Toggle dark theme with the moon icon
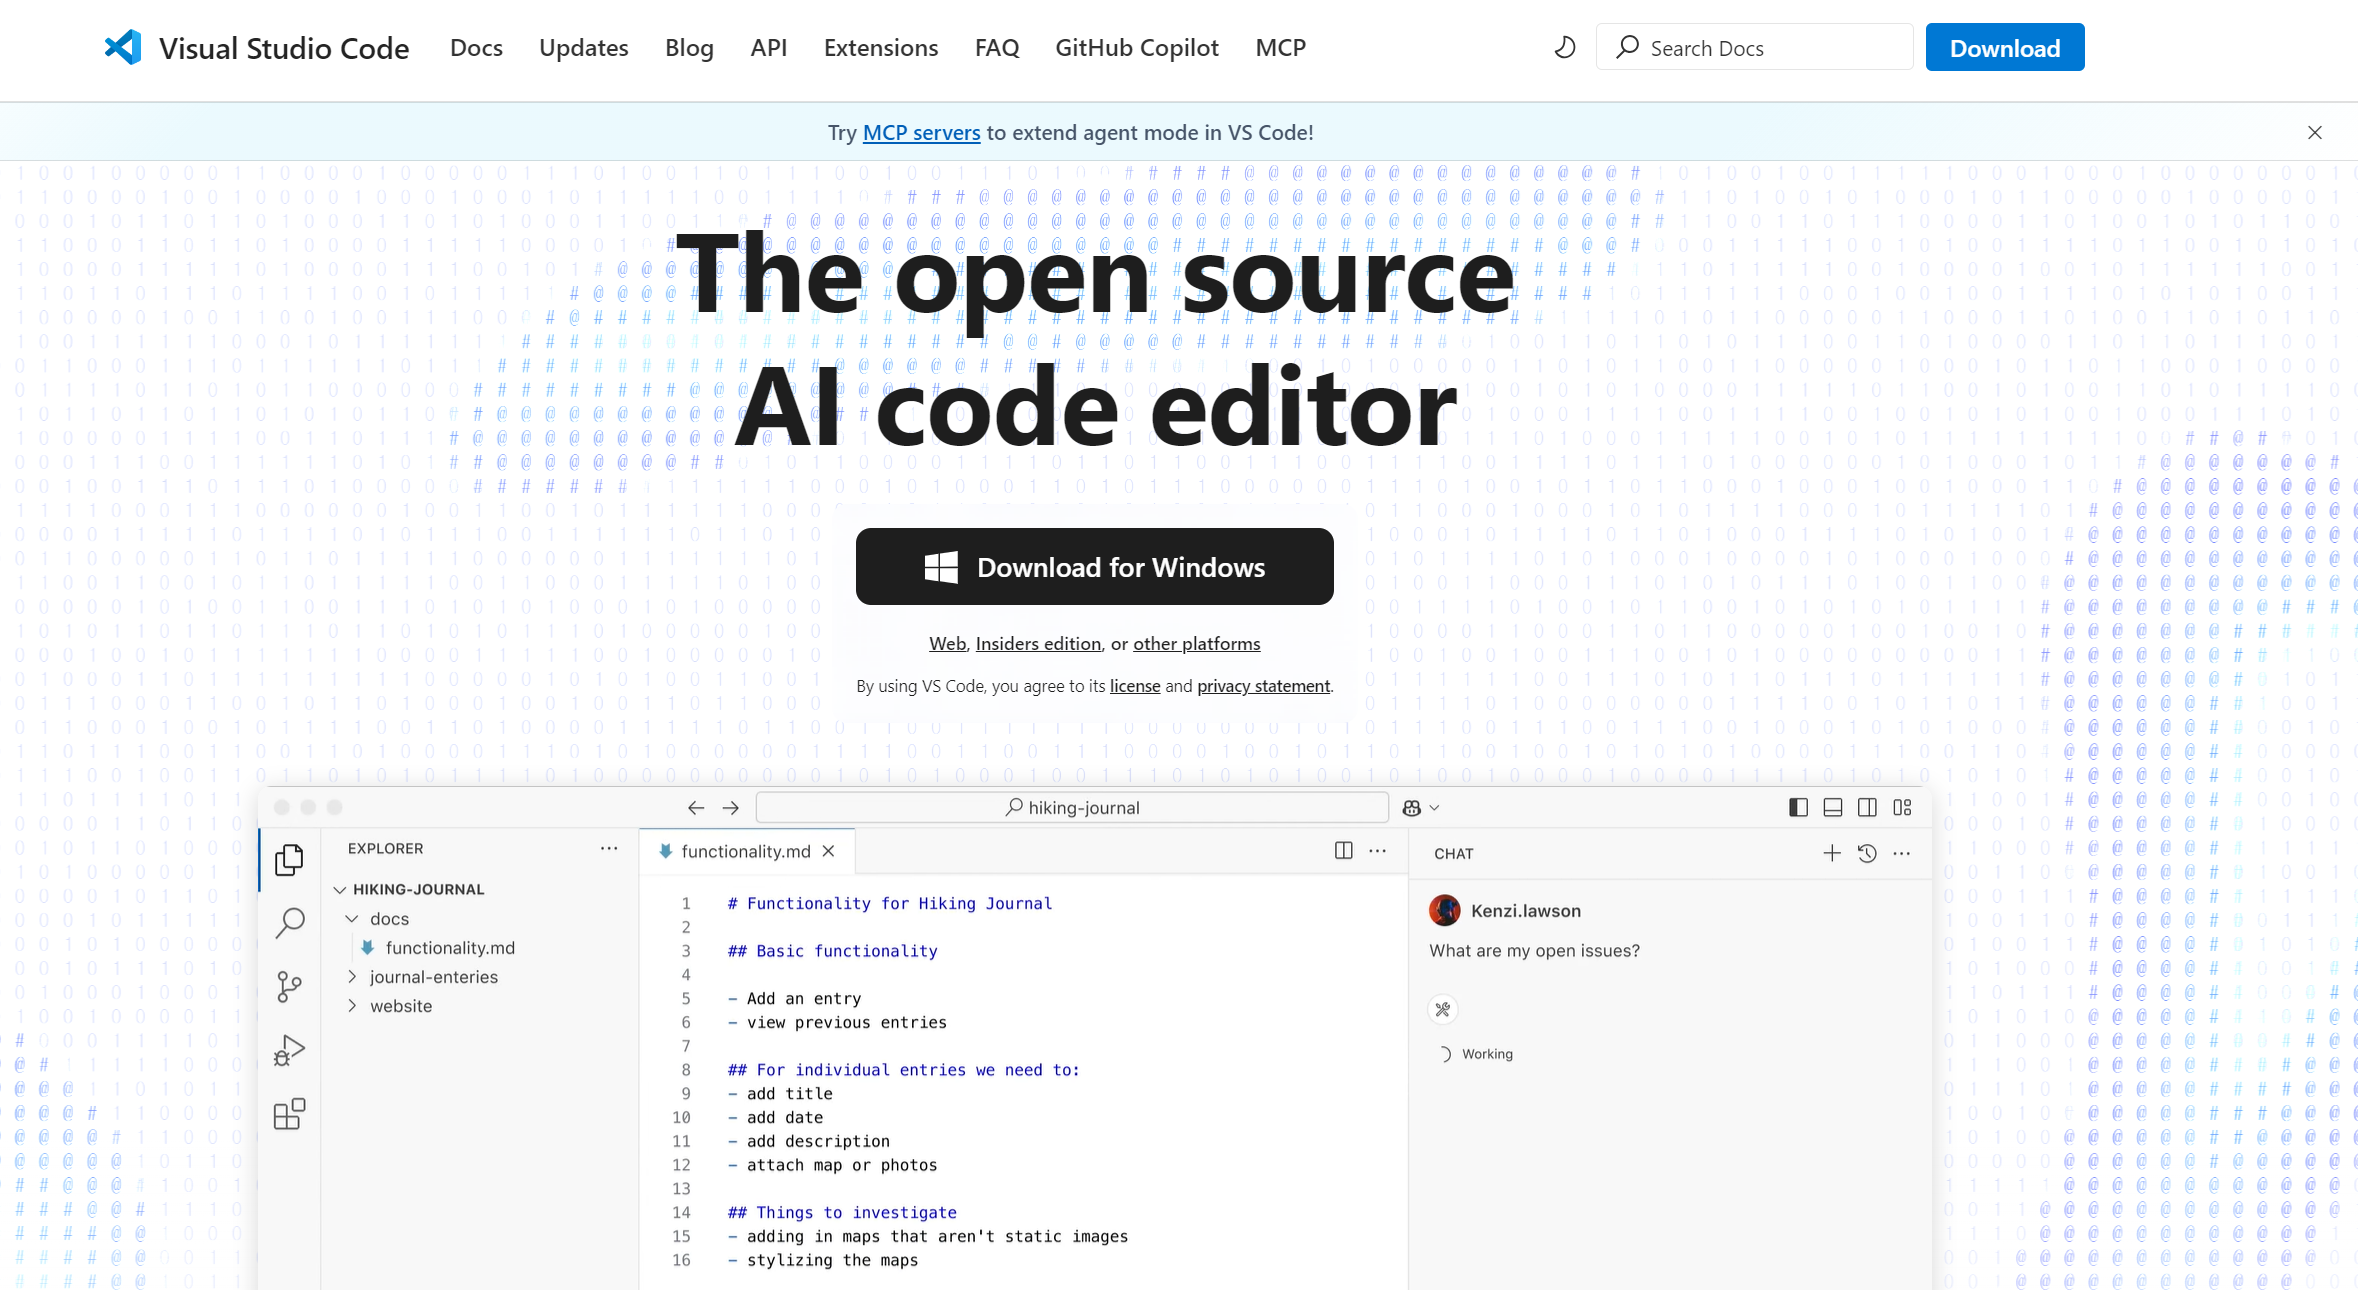Image resolution: width=2358 pixels, height=1290 pixels. pyautogui.click(x=1565, y=47)
